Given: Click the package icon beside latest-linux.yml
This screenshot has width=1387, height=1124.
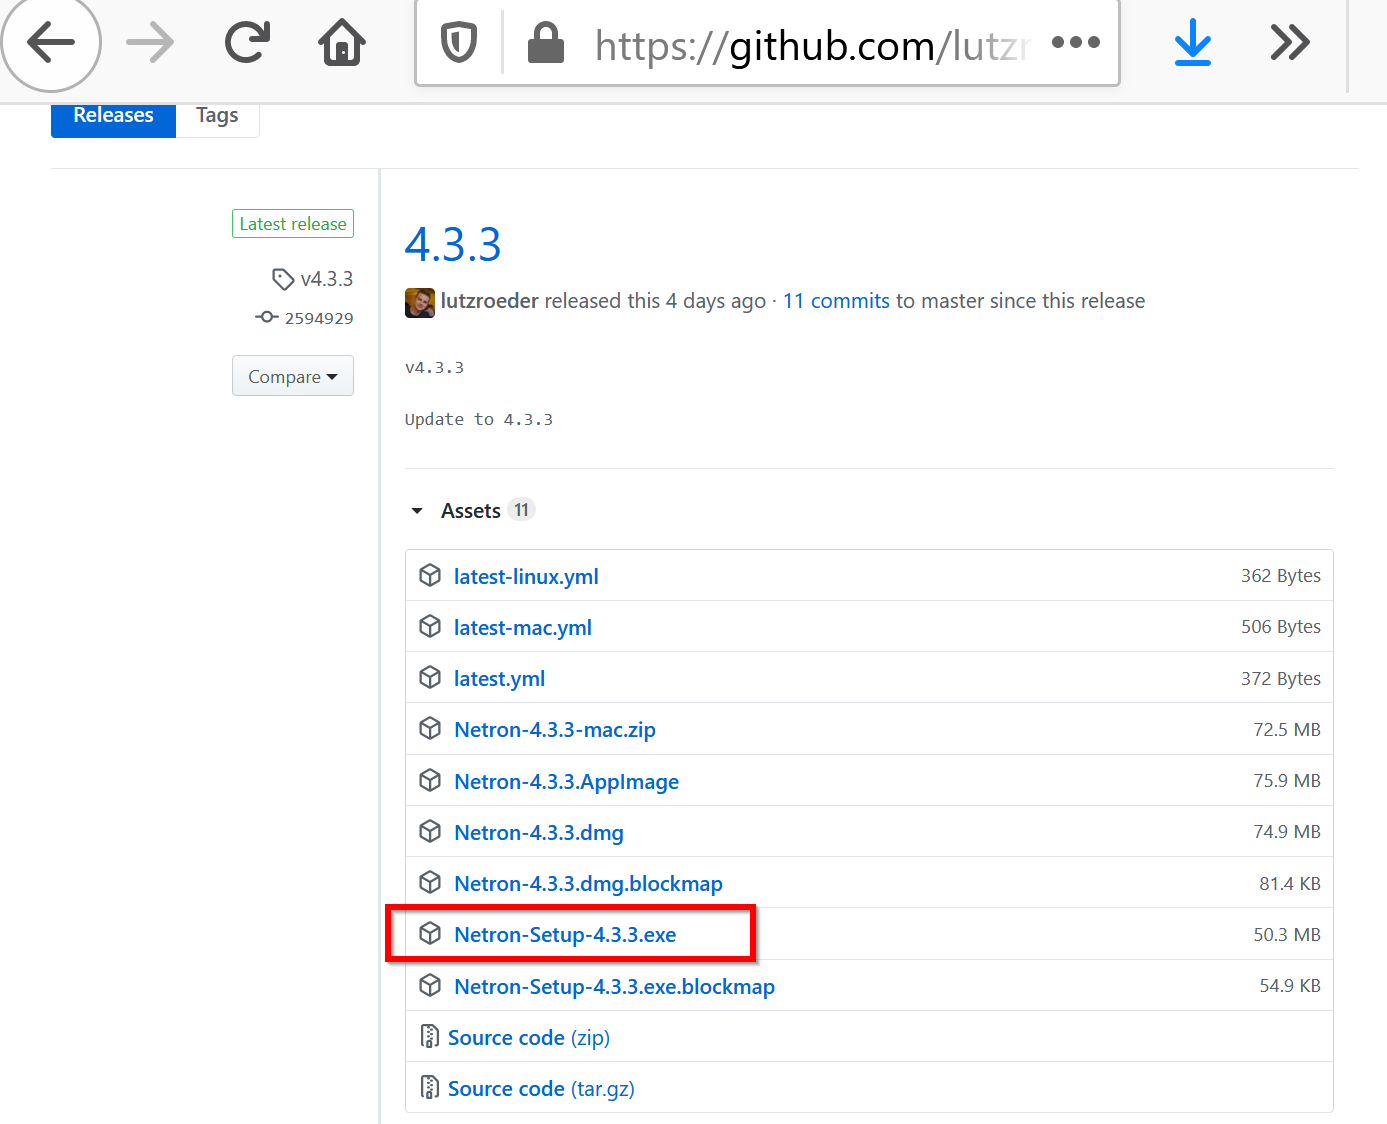Looking at the screenshot, I should tap(430, 575).
